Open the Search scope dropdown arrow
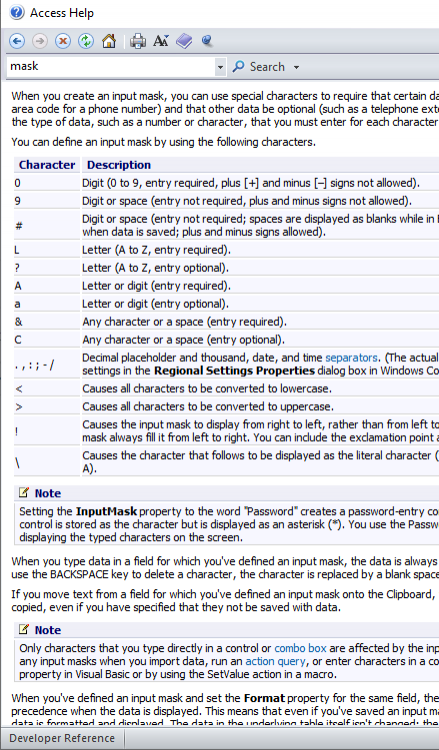This screenshot has width=439, height=750. click(296, 67)
